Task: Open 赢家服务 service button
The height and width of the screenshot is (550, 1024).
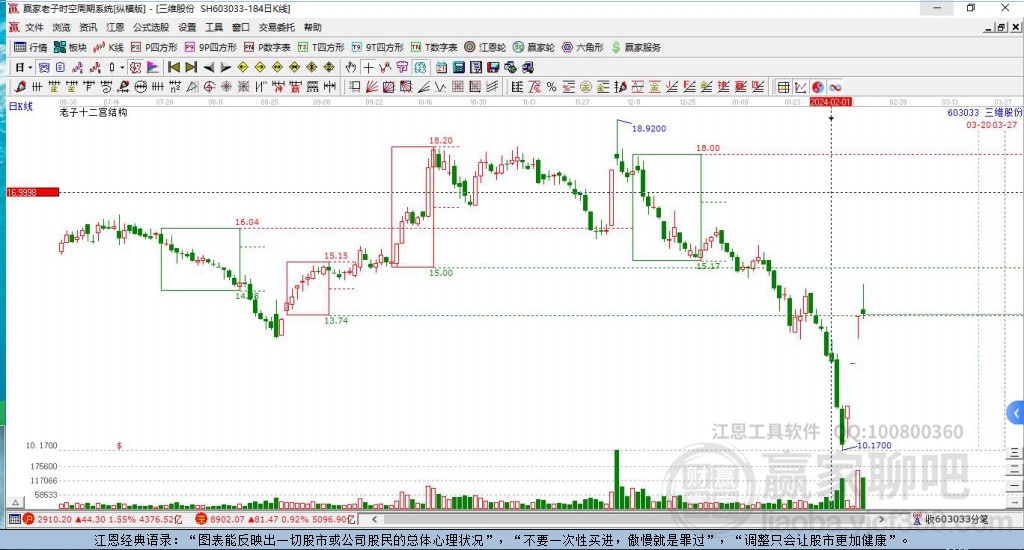Action: click(636, 47)
